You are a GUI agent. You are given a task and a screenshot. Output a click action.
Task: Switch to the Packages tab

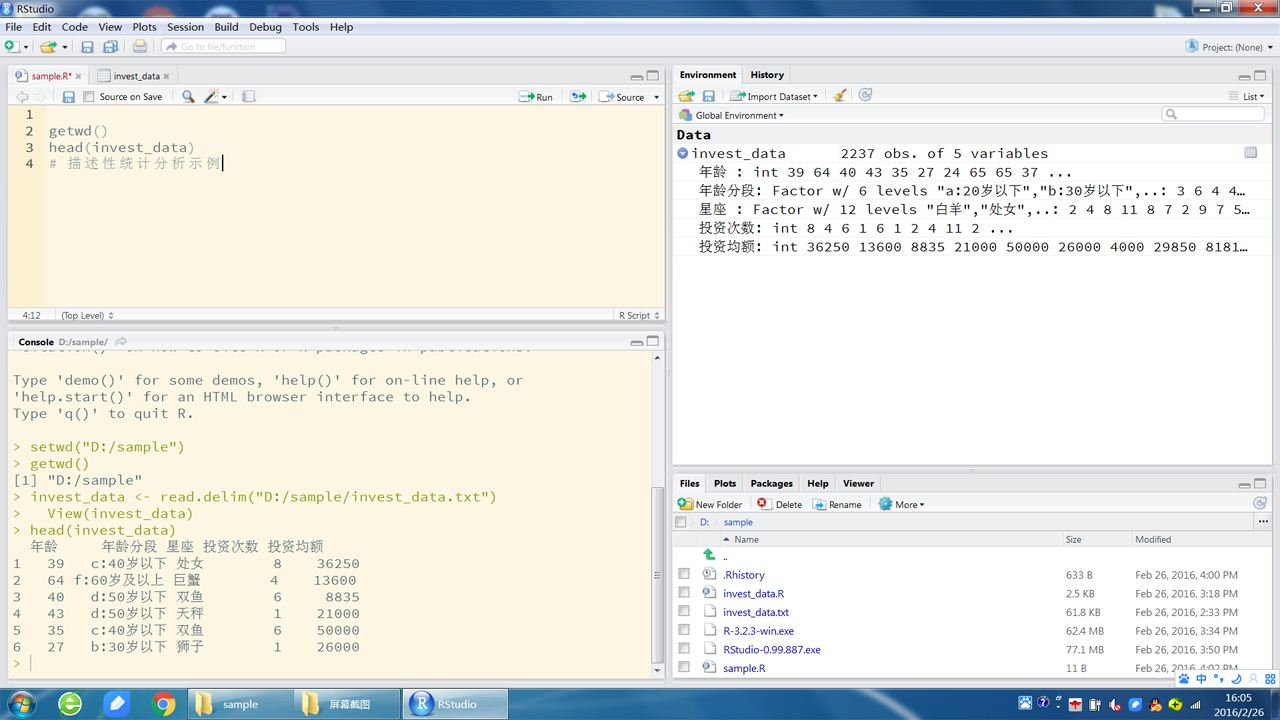[771, 483]
